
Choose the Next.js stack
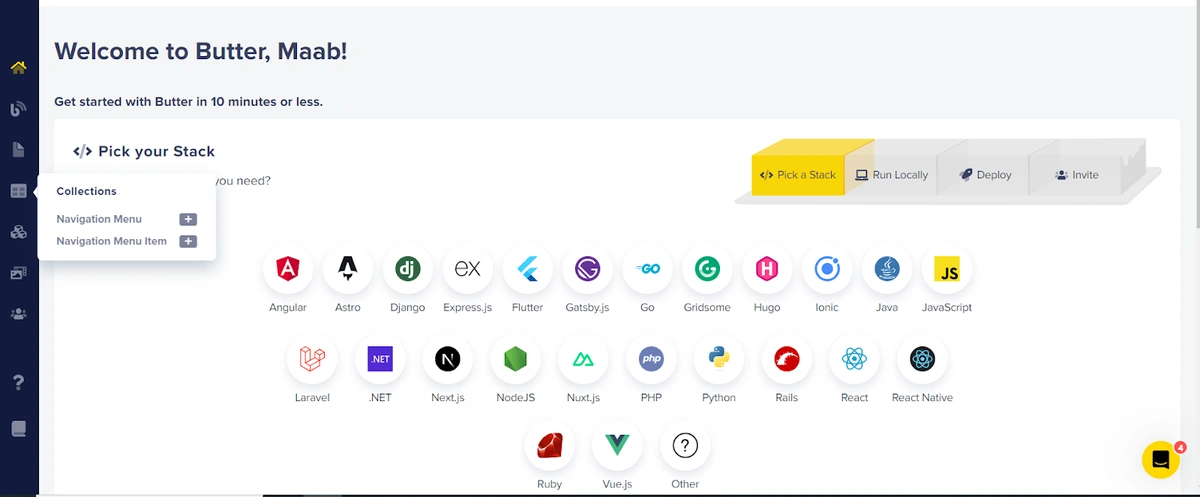pos(448,359)
